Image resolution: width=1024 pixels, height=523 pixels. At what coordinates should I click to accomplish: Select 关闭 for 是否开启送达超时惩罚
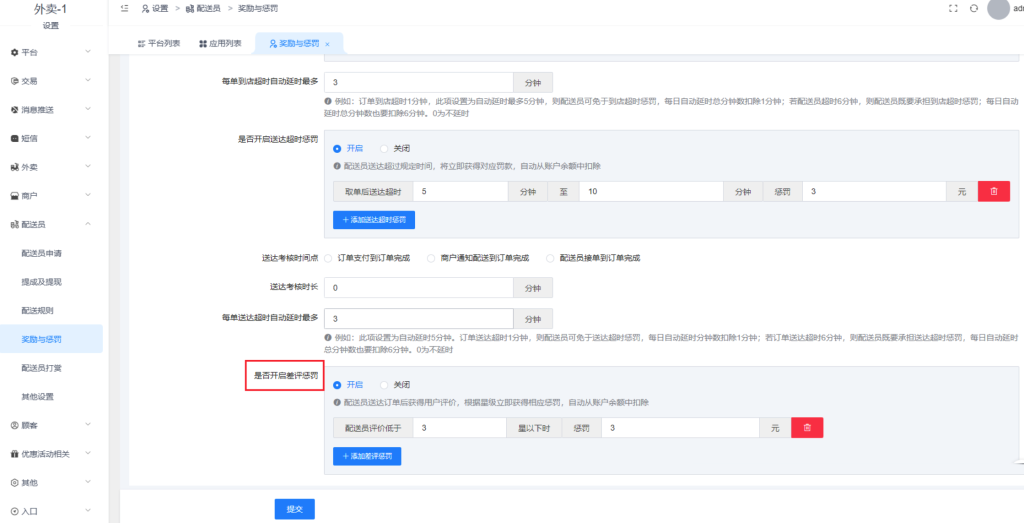coord(384,148)
